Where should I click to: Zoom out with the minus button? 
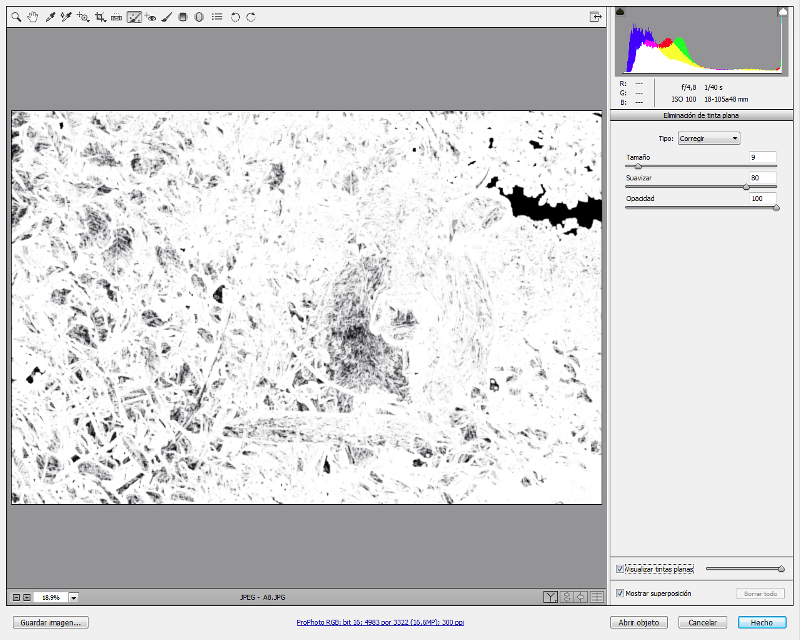[16, 597]
